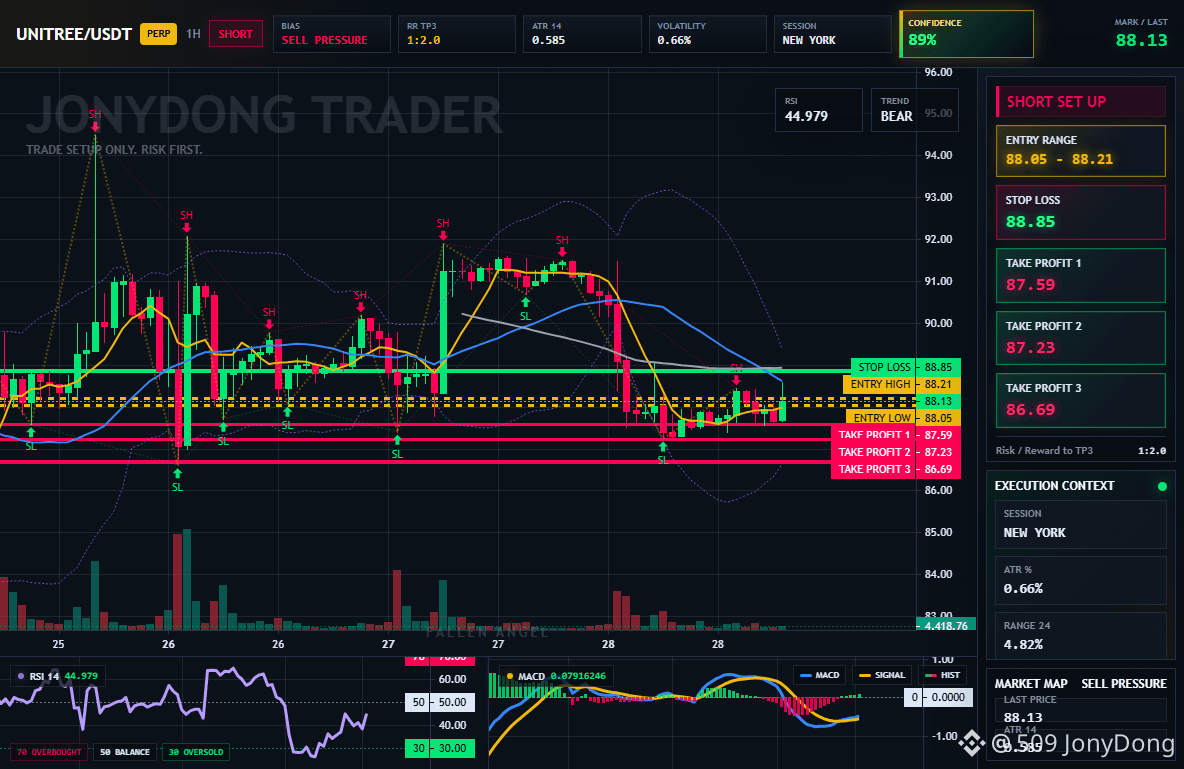The width and height of the screenshot is (1184, 769).
Task: Click the RSI 14 legend label
Action: tap(58, 676)
